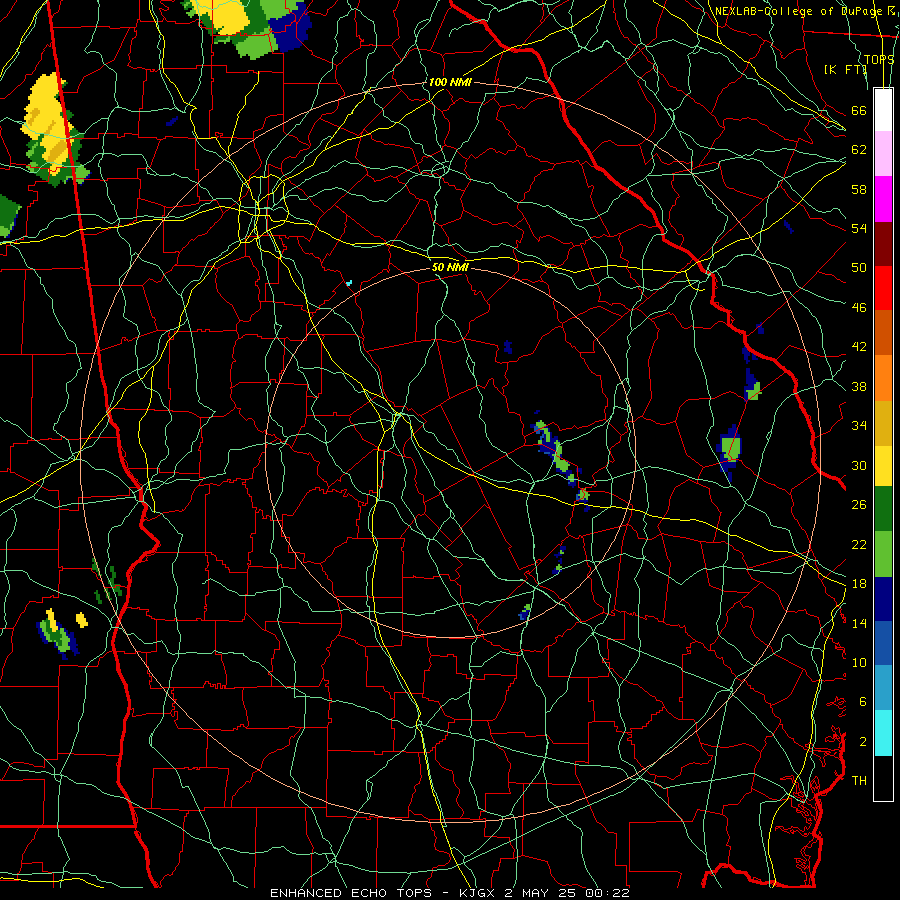Click the dark orange legend swatch
The height and width of the screenshot is (900, 900).
tap(883, 332)
